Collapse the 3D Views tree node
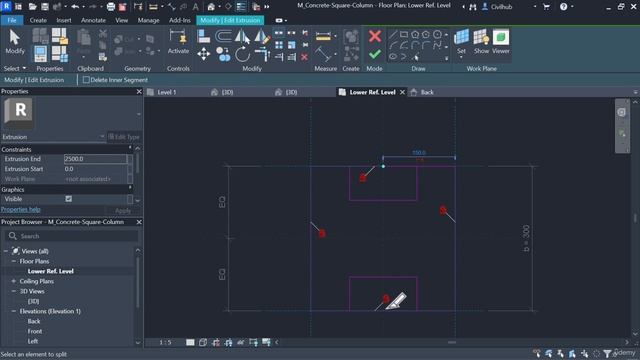Image resolution: width=640 pixels, height=360 pixels. click(13, 291)
